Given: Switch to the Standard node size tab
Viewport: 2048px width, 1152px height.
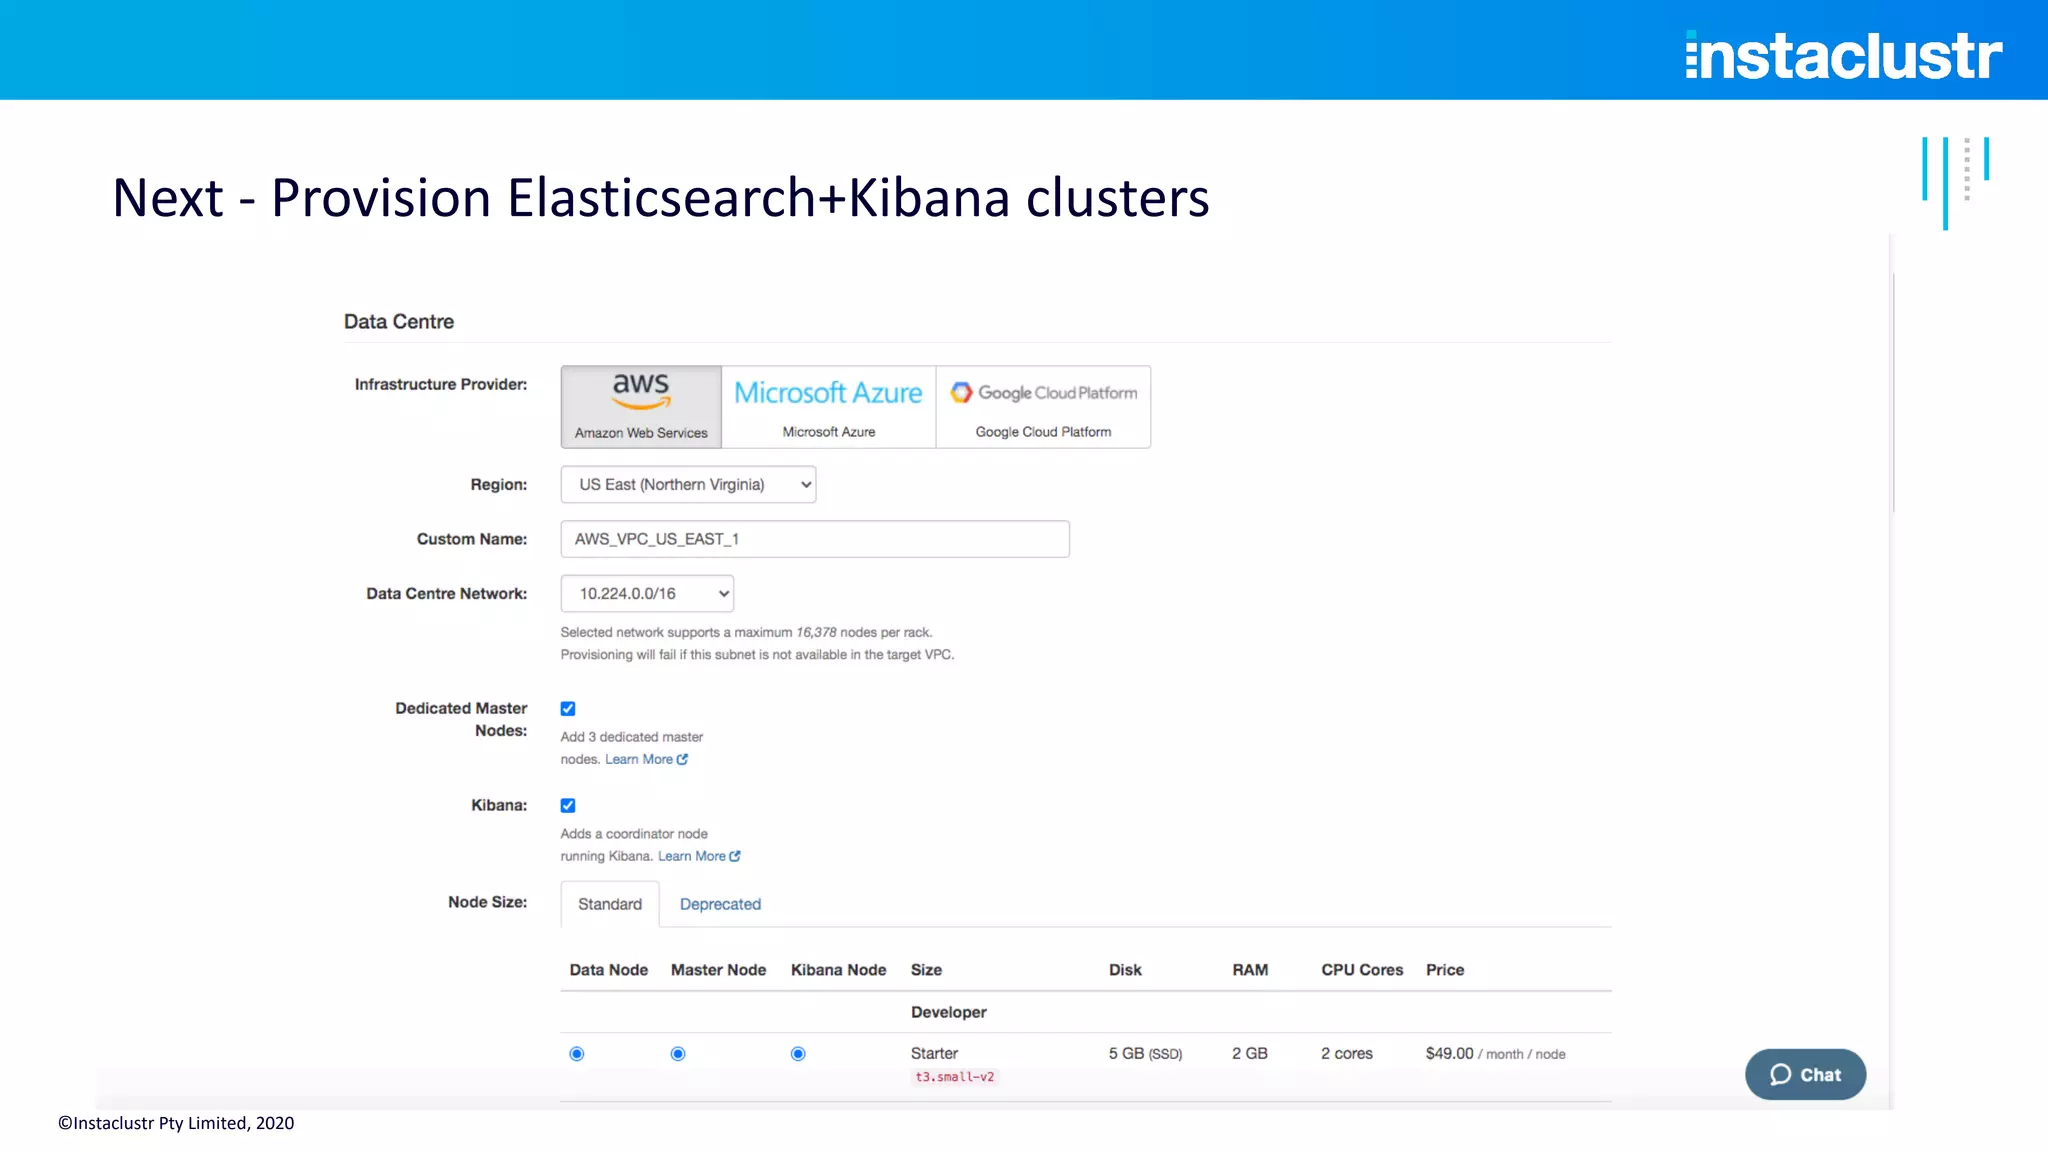Looking at the screenshot, I should point(610,904).
